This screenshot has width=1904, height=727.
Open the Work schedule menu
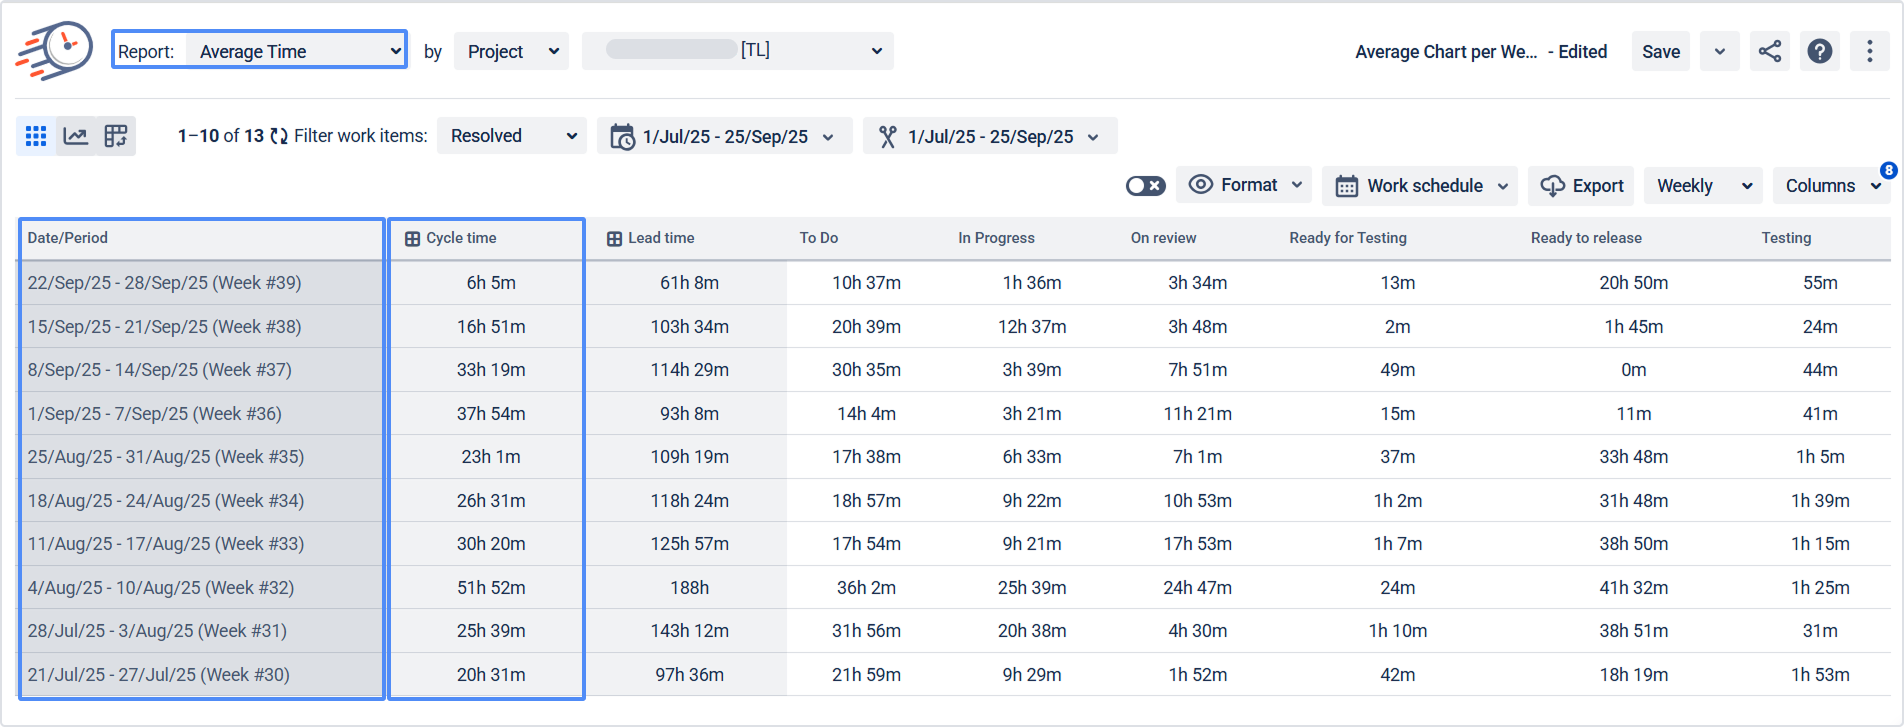click(1420, 186)
